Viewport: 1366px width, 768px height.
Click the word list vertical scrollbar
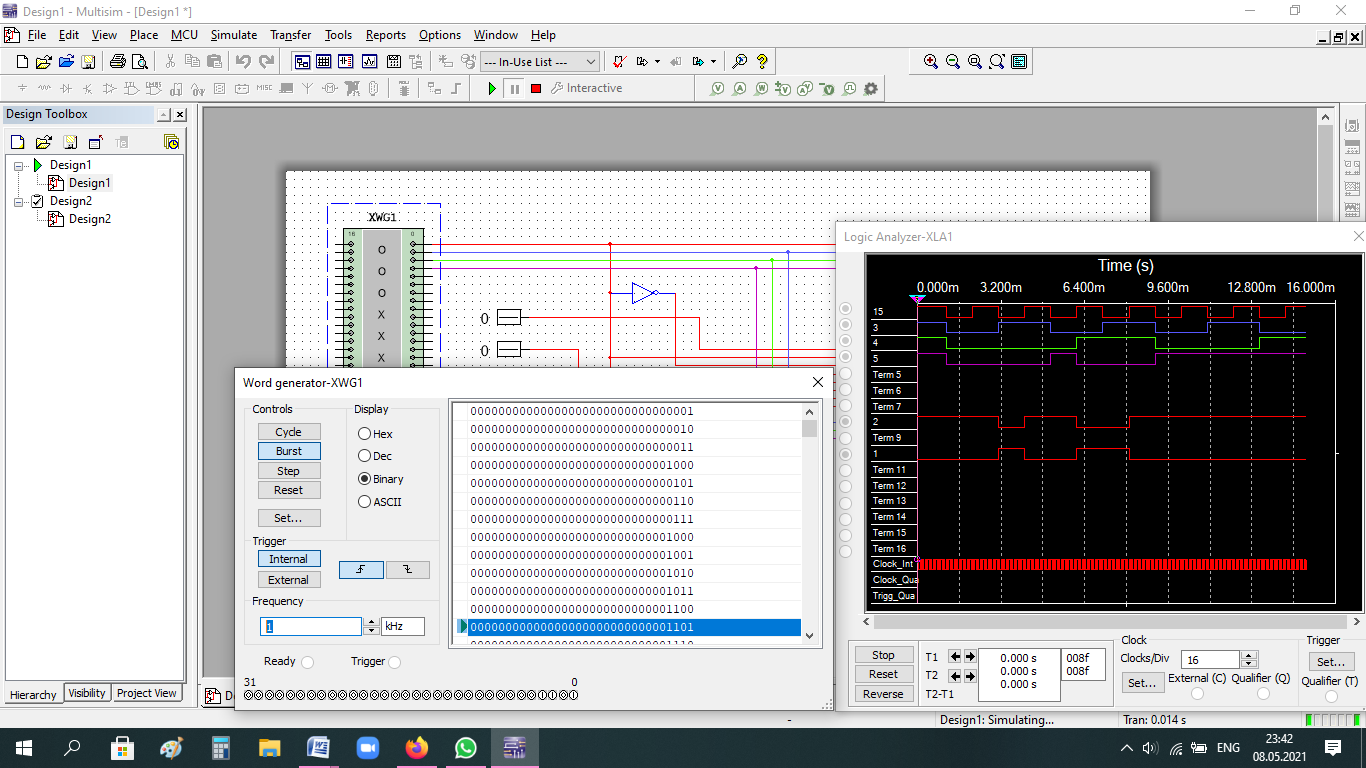click(x=809, y=520)
